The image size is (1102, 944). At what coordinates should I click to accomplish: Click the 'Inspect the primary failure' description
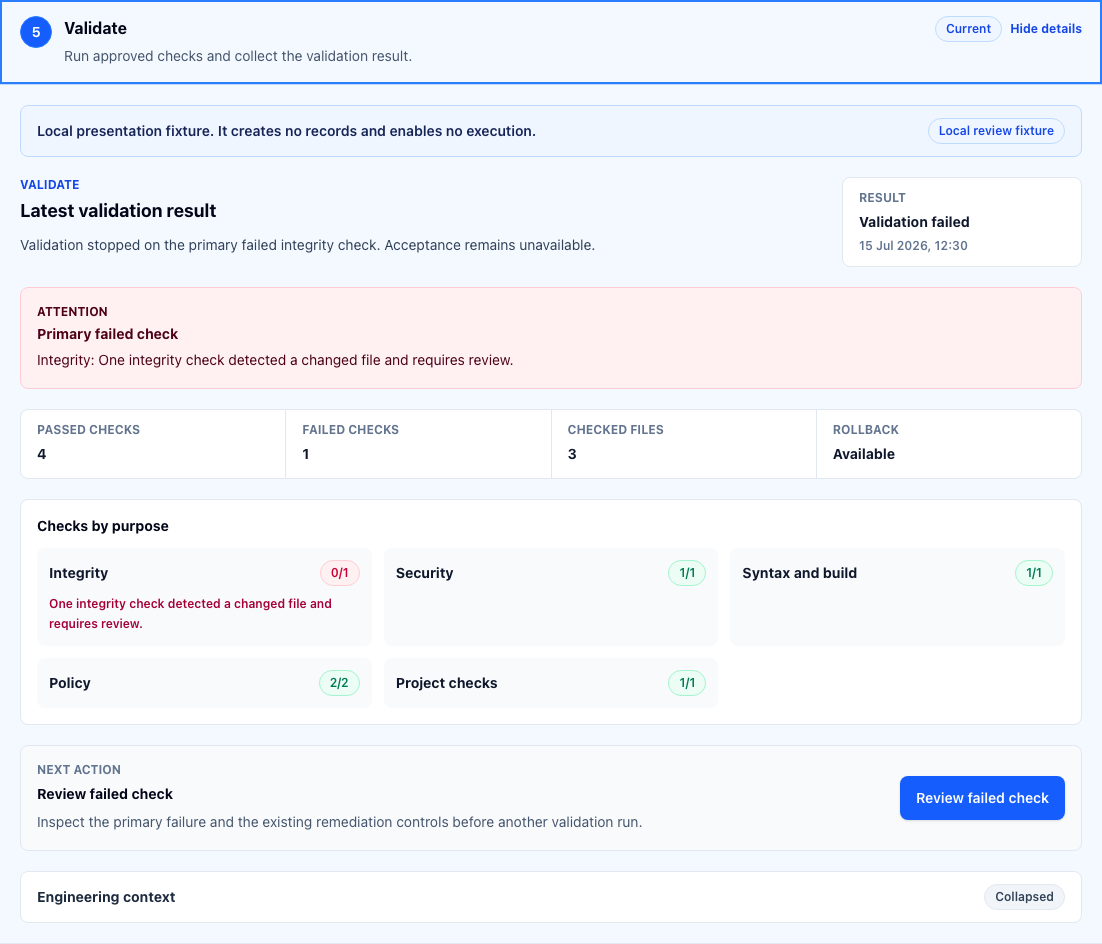point(339,822)
